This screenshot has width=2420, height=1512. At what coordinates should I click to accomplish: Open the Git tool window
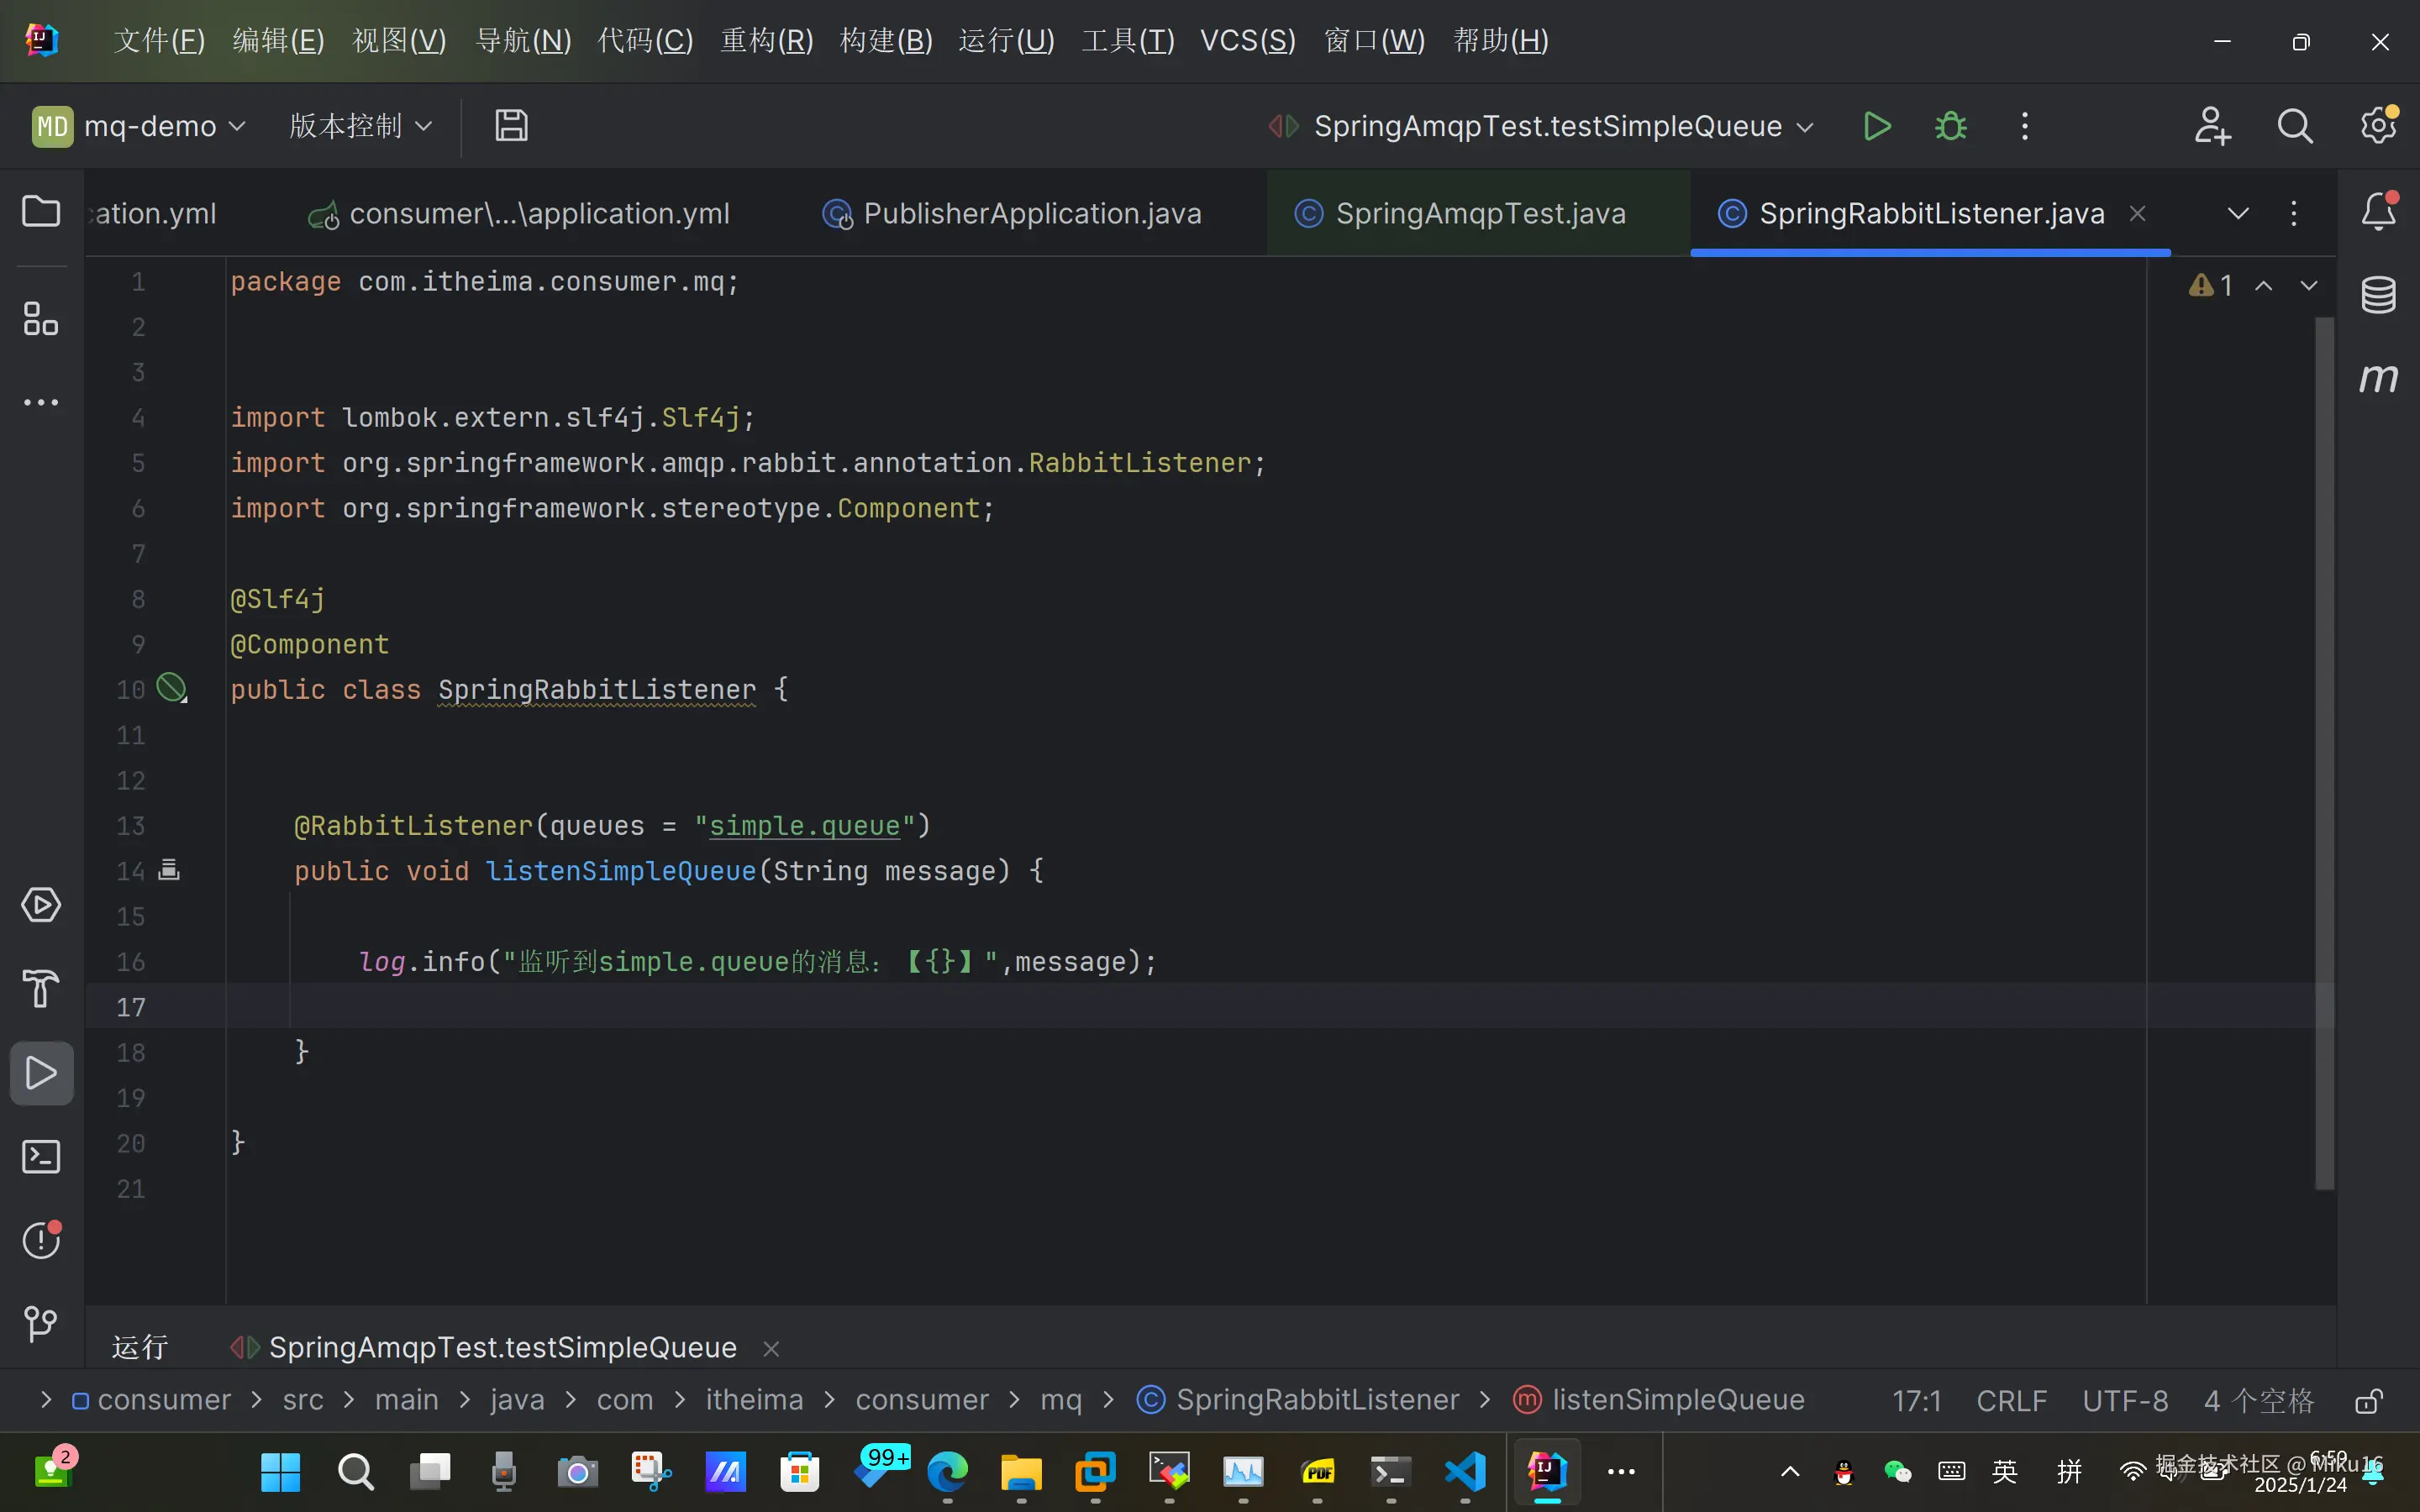click(x=41, y=1324)
